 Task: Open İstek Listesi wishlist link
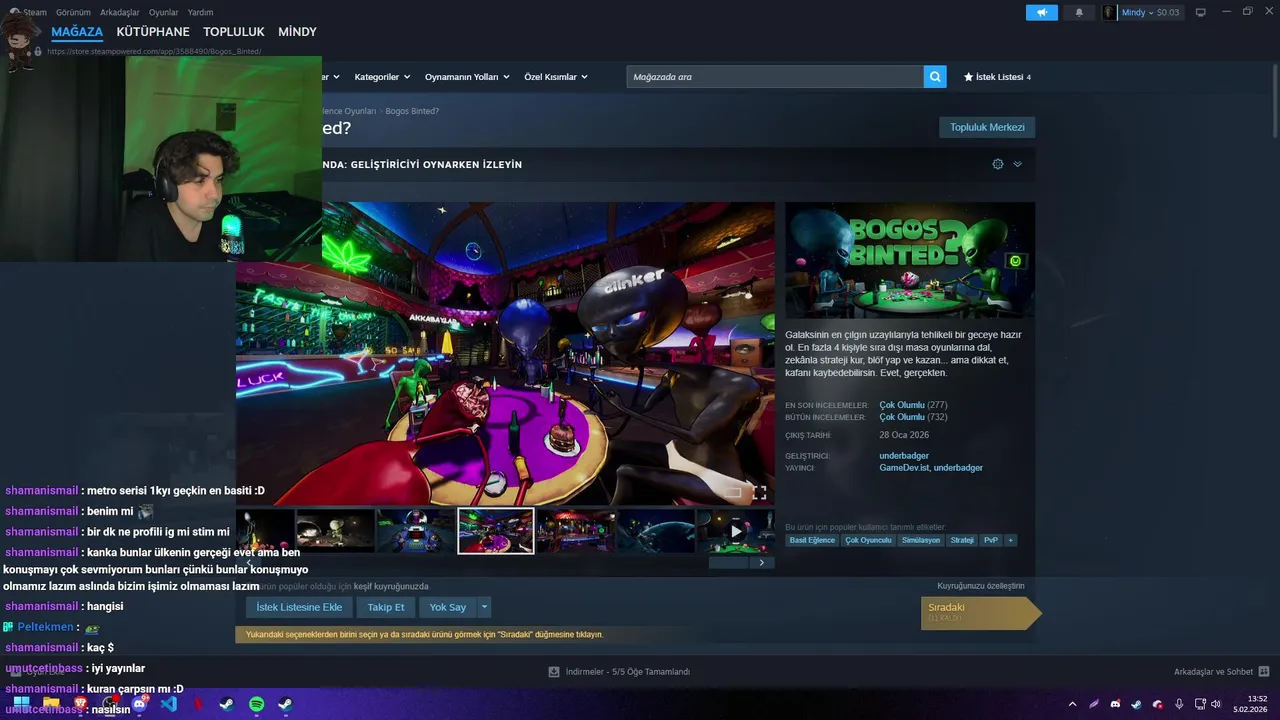998,77
